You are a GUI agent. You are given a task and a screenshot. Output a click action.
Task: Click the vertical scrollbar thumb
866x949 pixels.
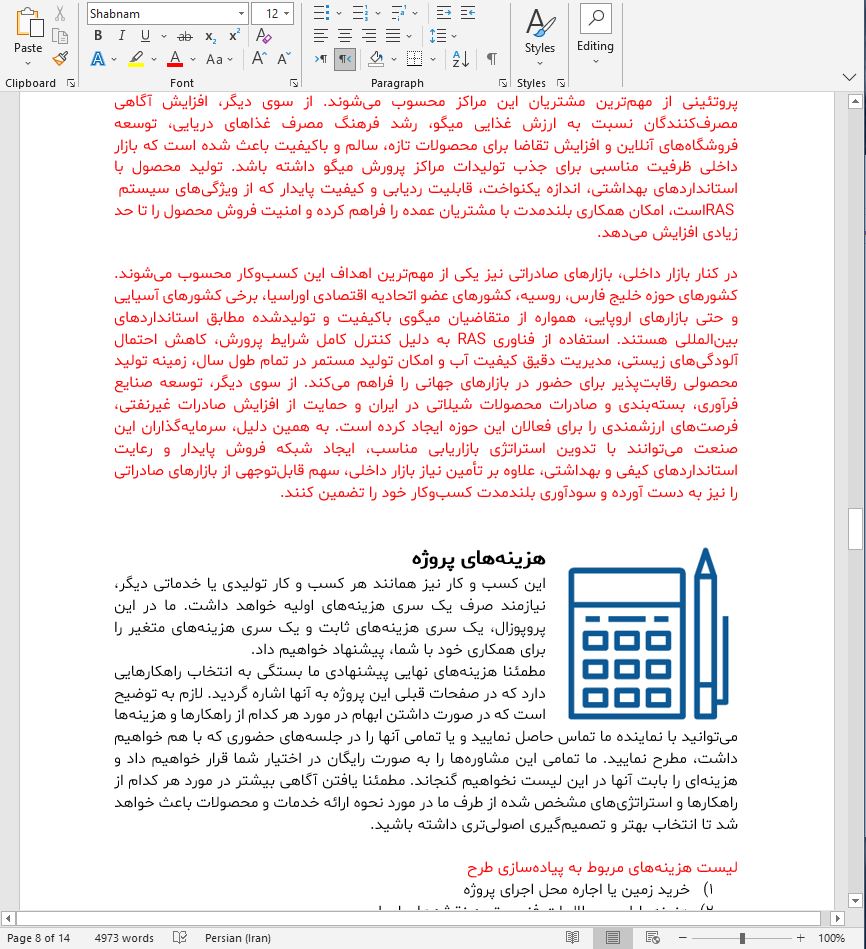pyautogui.click(x=855, y=528)
